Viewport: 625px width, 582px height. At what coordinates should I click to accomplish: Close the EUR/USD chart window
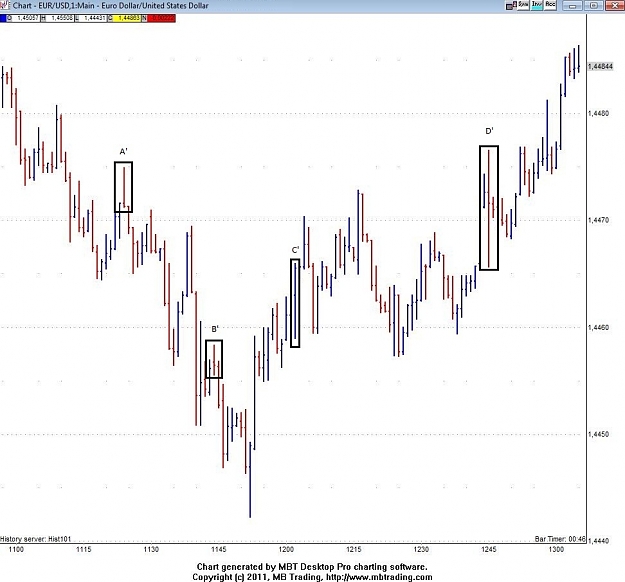614,6
